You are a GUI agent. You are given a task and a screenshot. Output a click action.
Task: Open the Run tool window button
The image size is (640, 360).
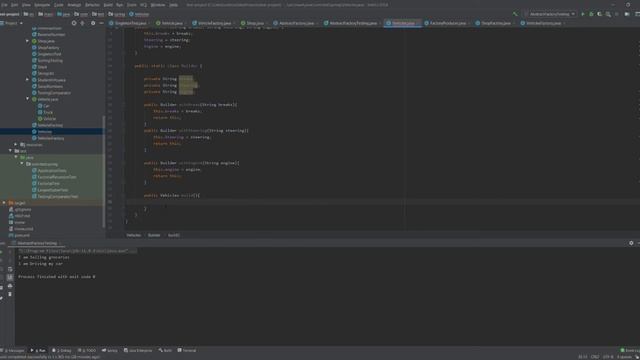(38, 350)
